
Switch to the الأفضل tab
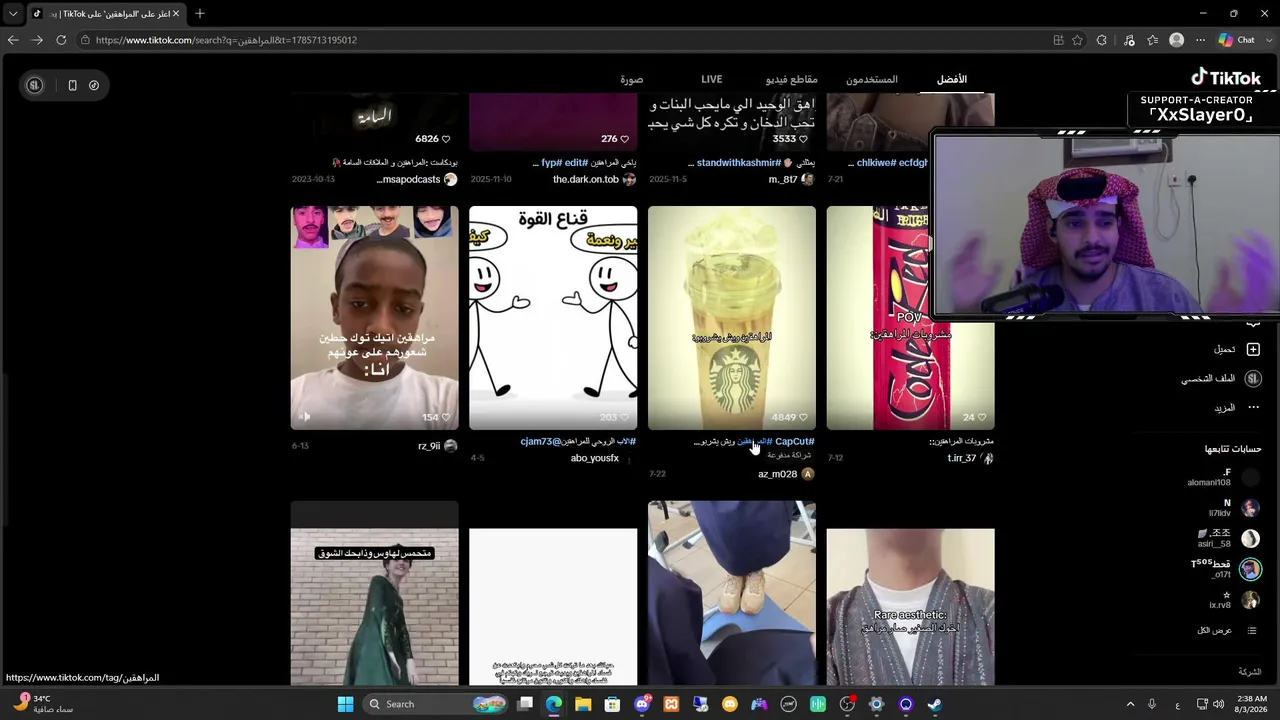952,79
